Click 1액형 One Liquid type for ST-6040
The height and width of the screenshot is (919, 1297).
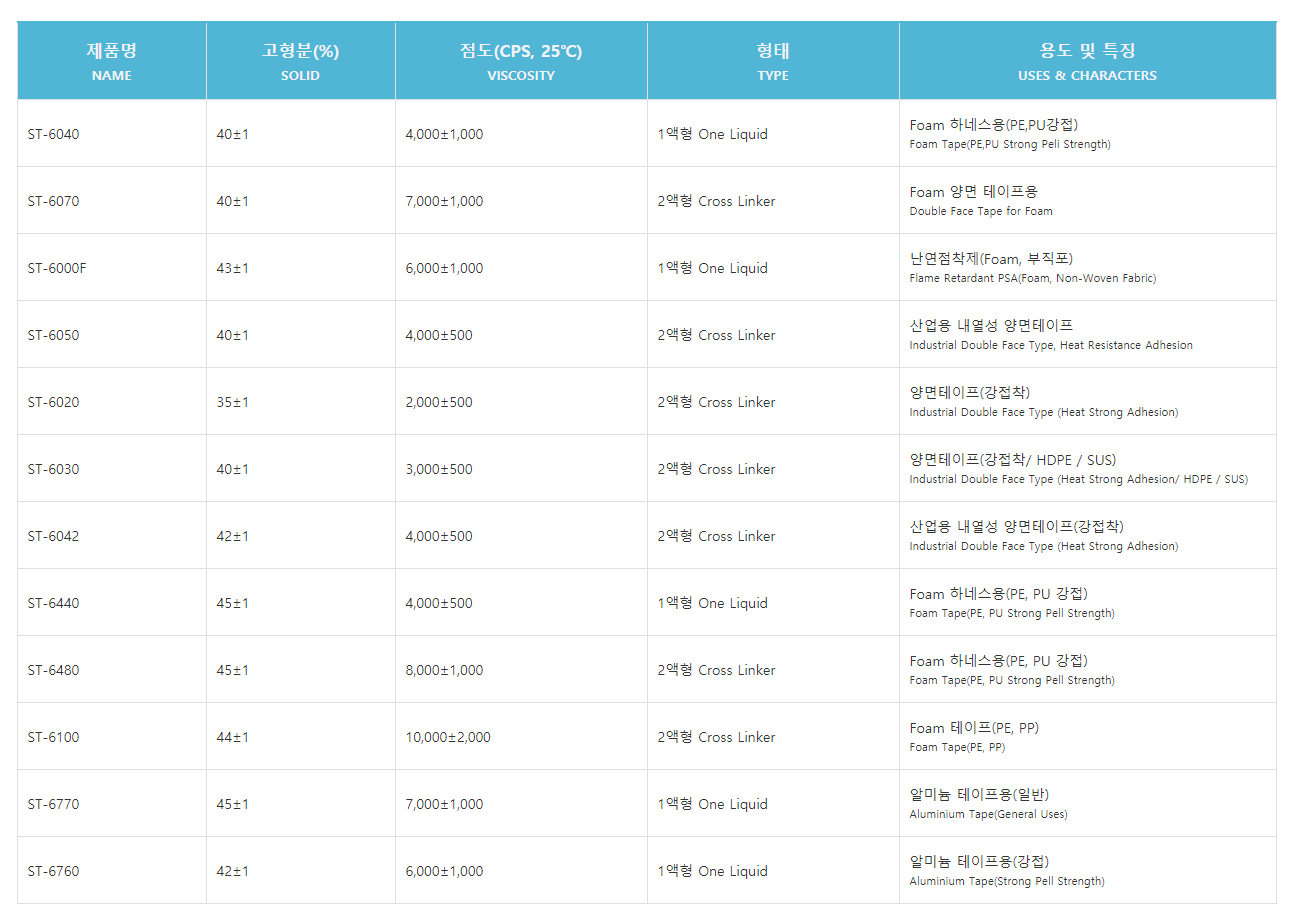click(x=713, y=134)
